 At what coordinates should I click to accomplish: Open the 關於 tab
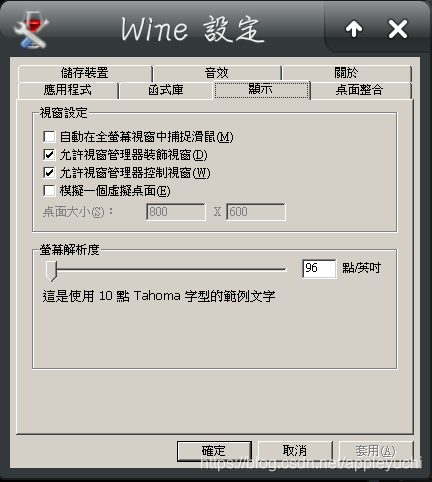pyautogui.click(x=347, y=73)
